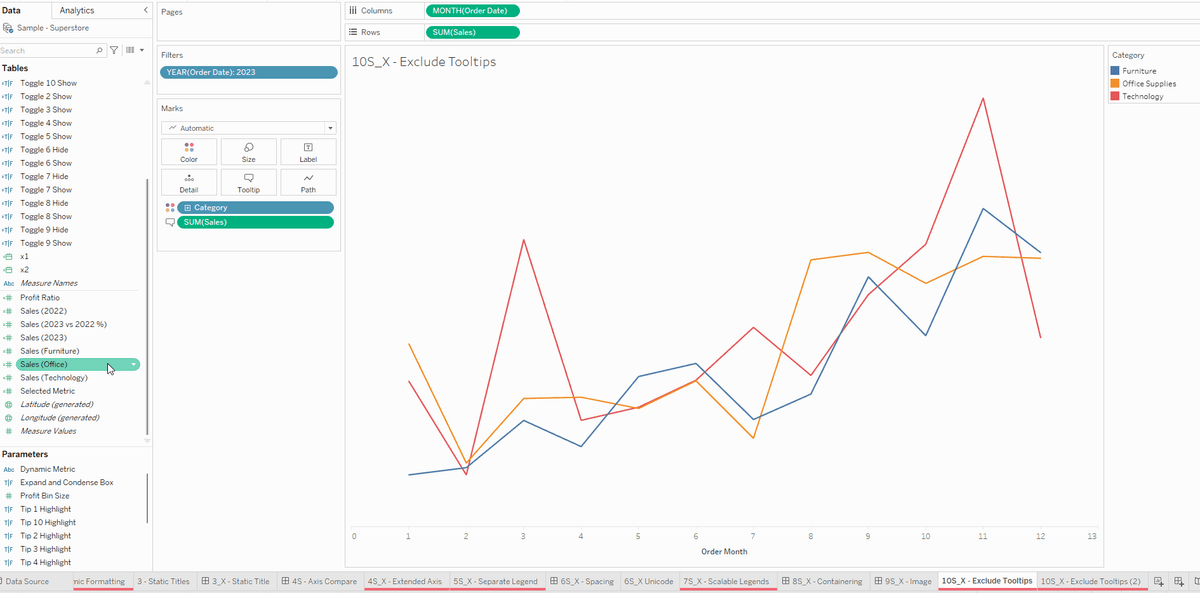Click the Search fields input box
The height and width of the screenshot is (593, 1200).
pyautogui.click(x=50, y=50)
